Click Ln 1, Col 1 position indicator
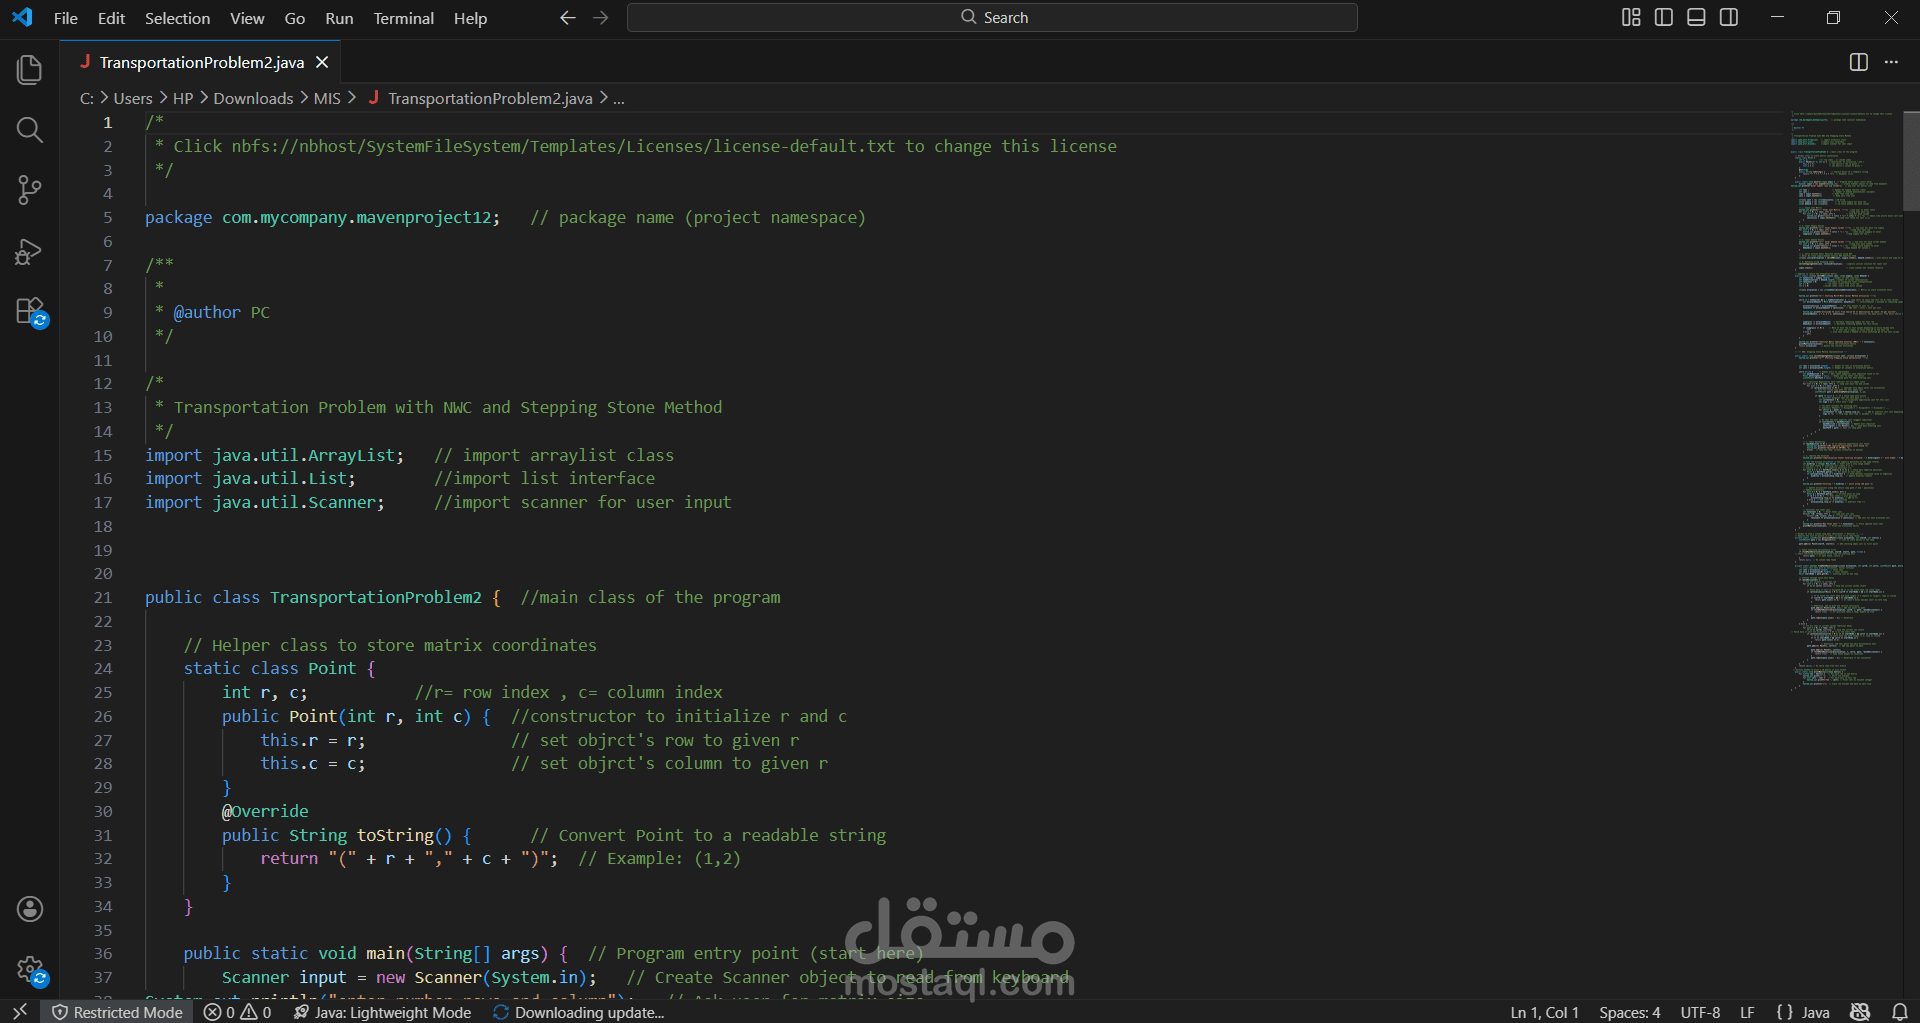The image size is (1920, 1023). click(x=1544, y=1012)
